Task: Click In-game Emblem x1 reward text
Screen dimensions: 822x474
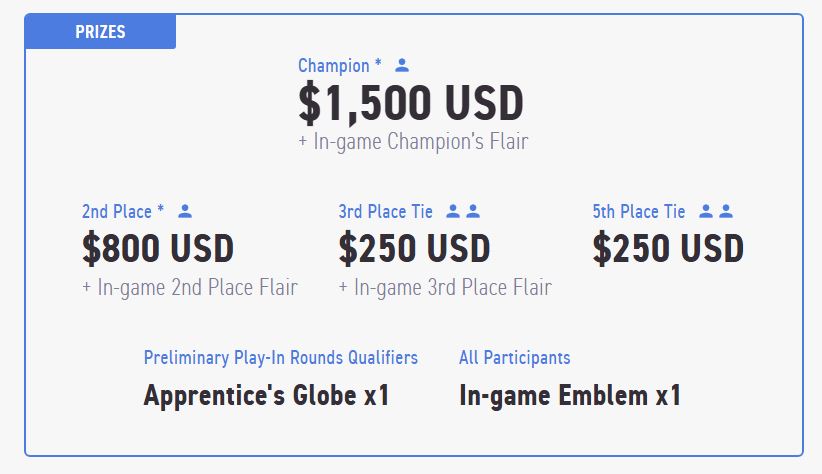Action: click(570, 396)
